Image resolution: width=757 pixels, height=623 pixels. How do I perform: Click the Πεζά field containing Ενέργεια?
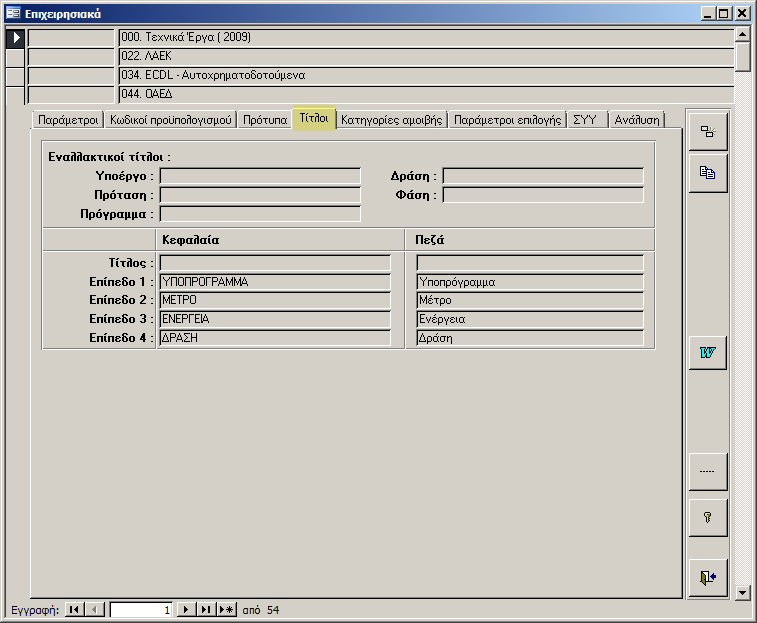coord(529,319)
